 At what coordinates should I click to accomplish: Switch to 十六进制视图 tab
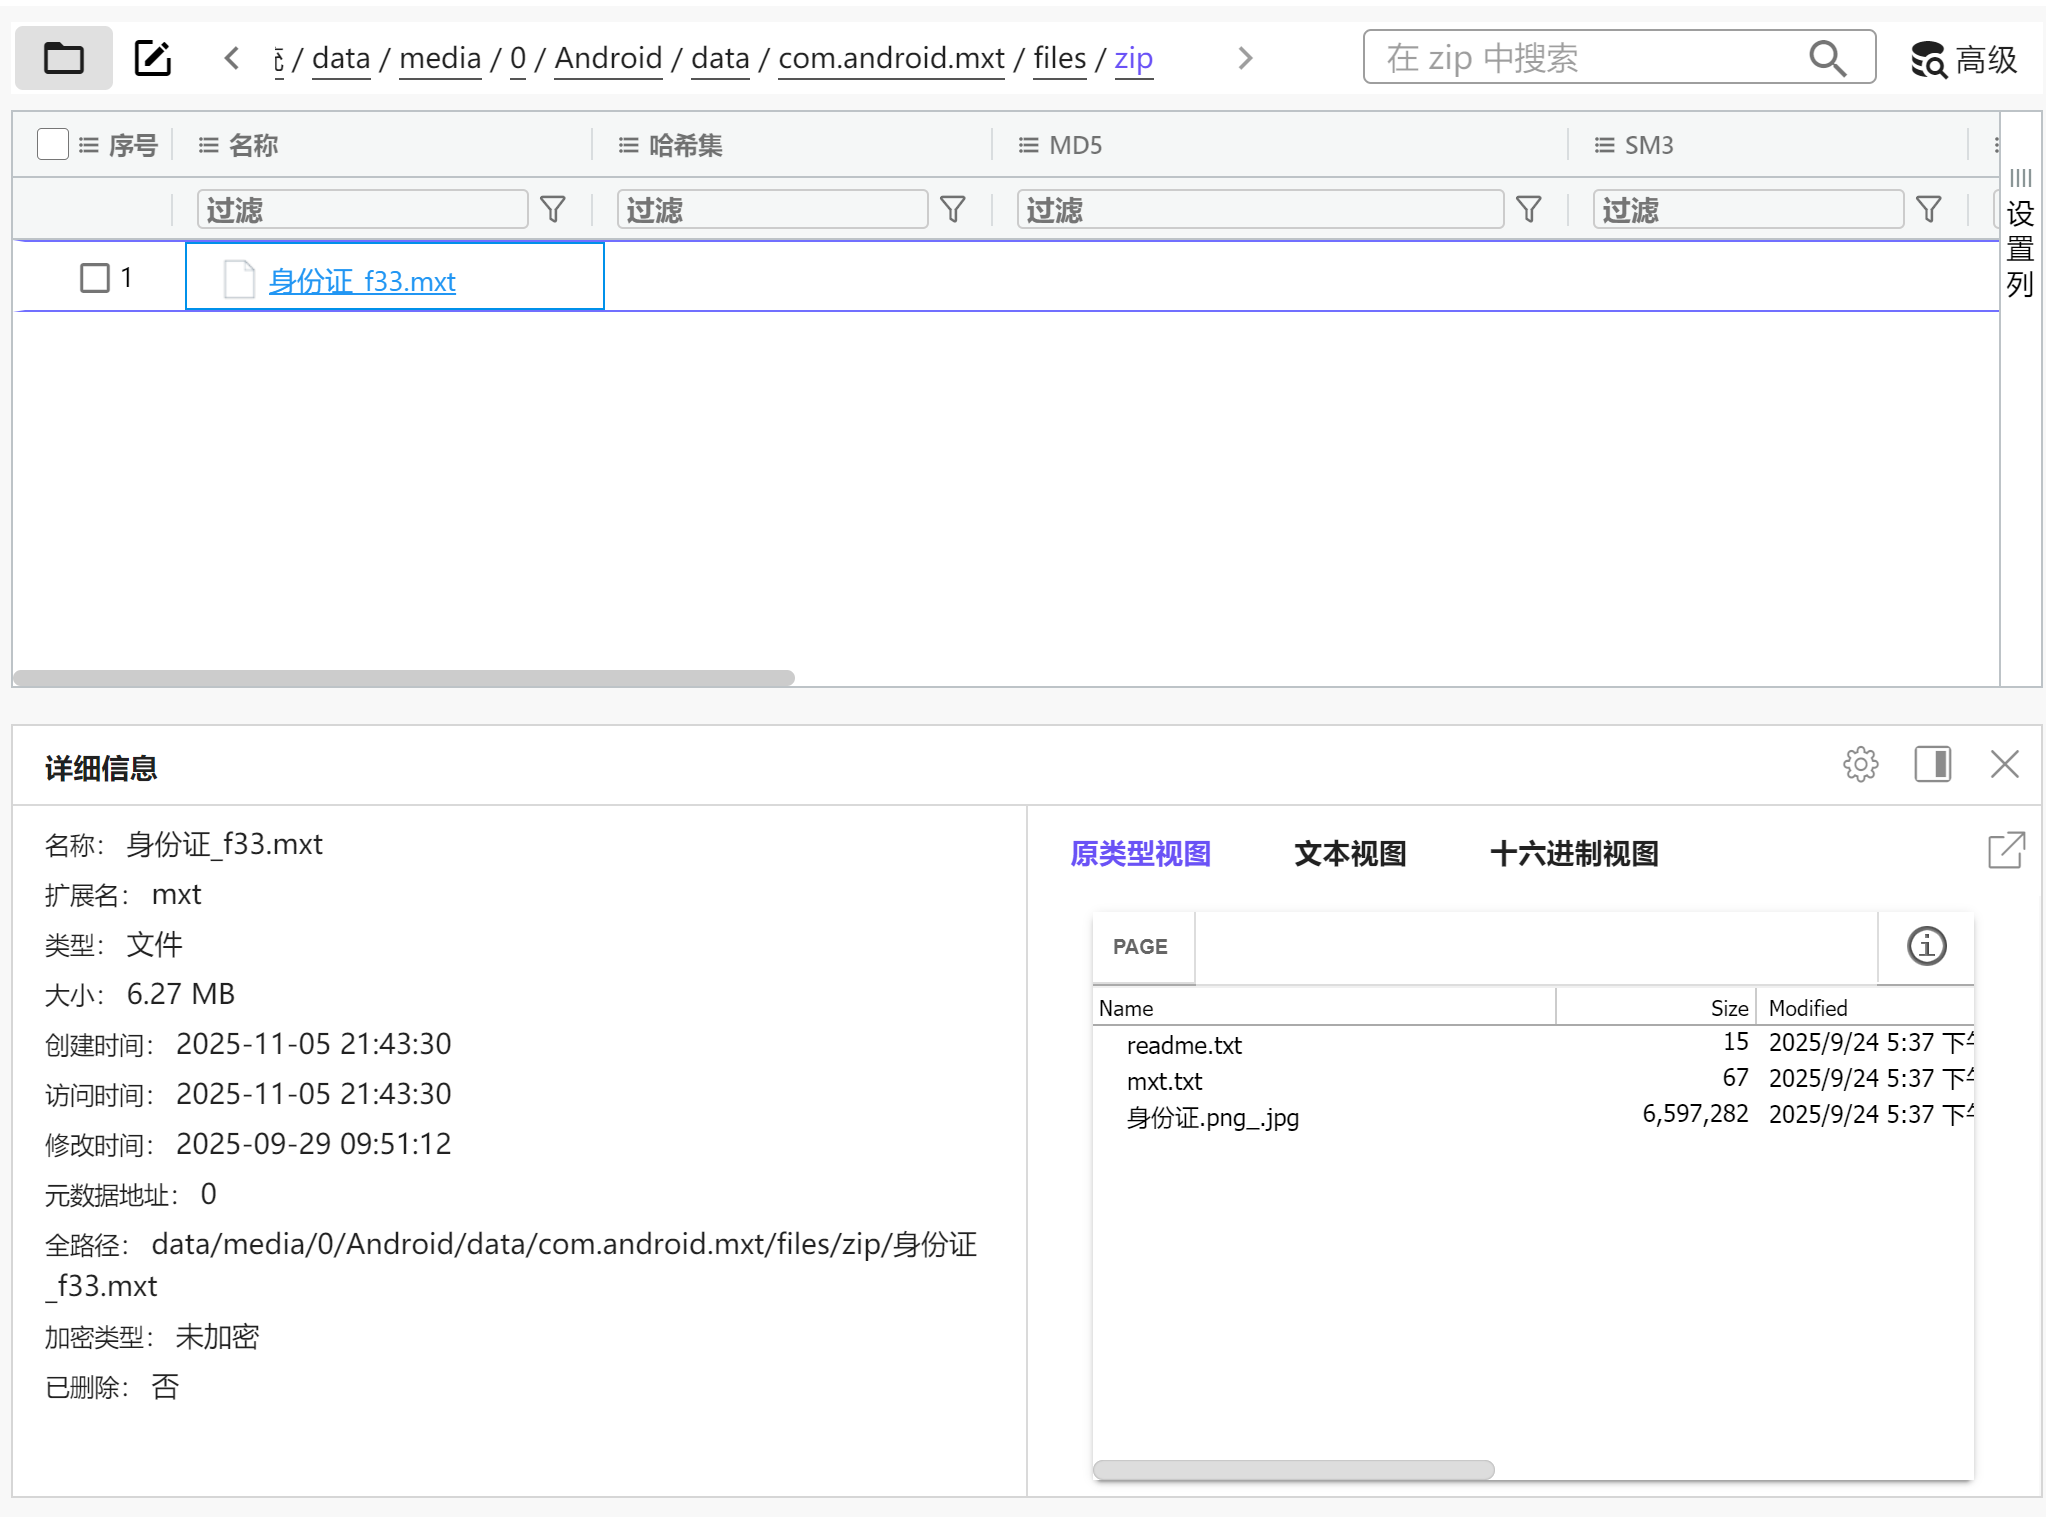(x=1574, y=854)
